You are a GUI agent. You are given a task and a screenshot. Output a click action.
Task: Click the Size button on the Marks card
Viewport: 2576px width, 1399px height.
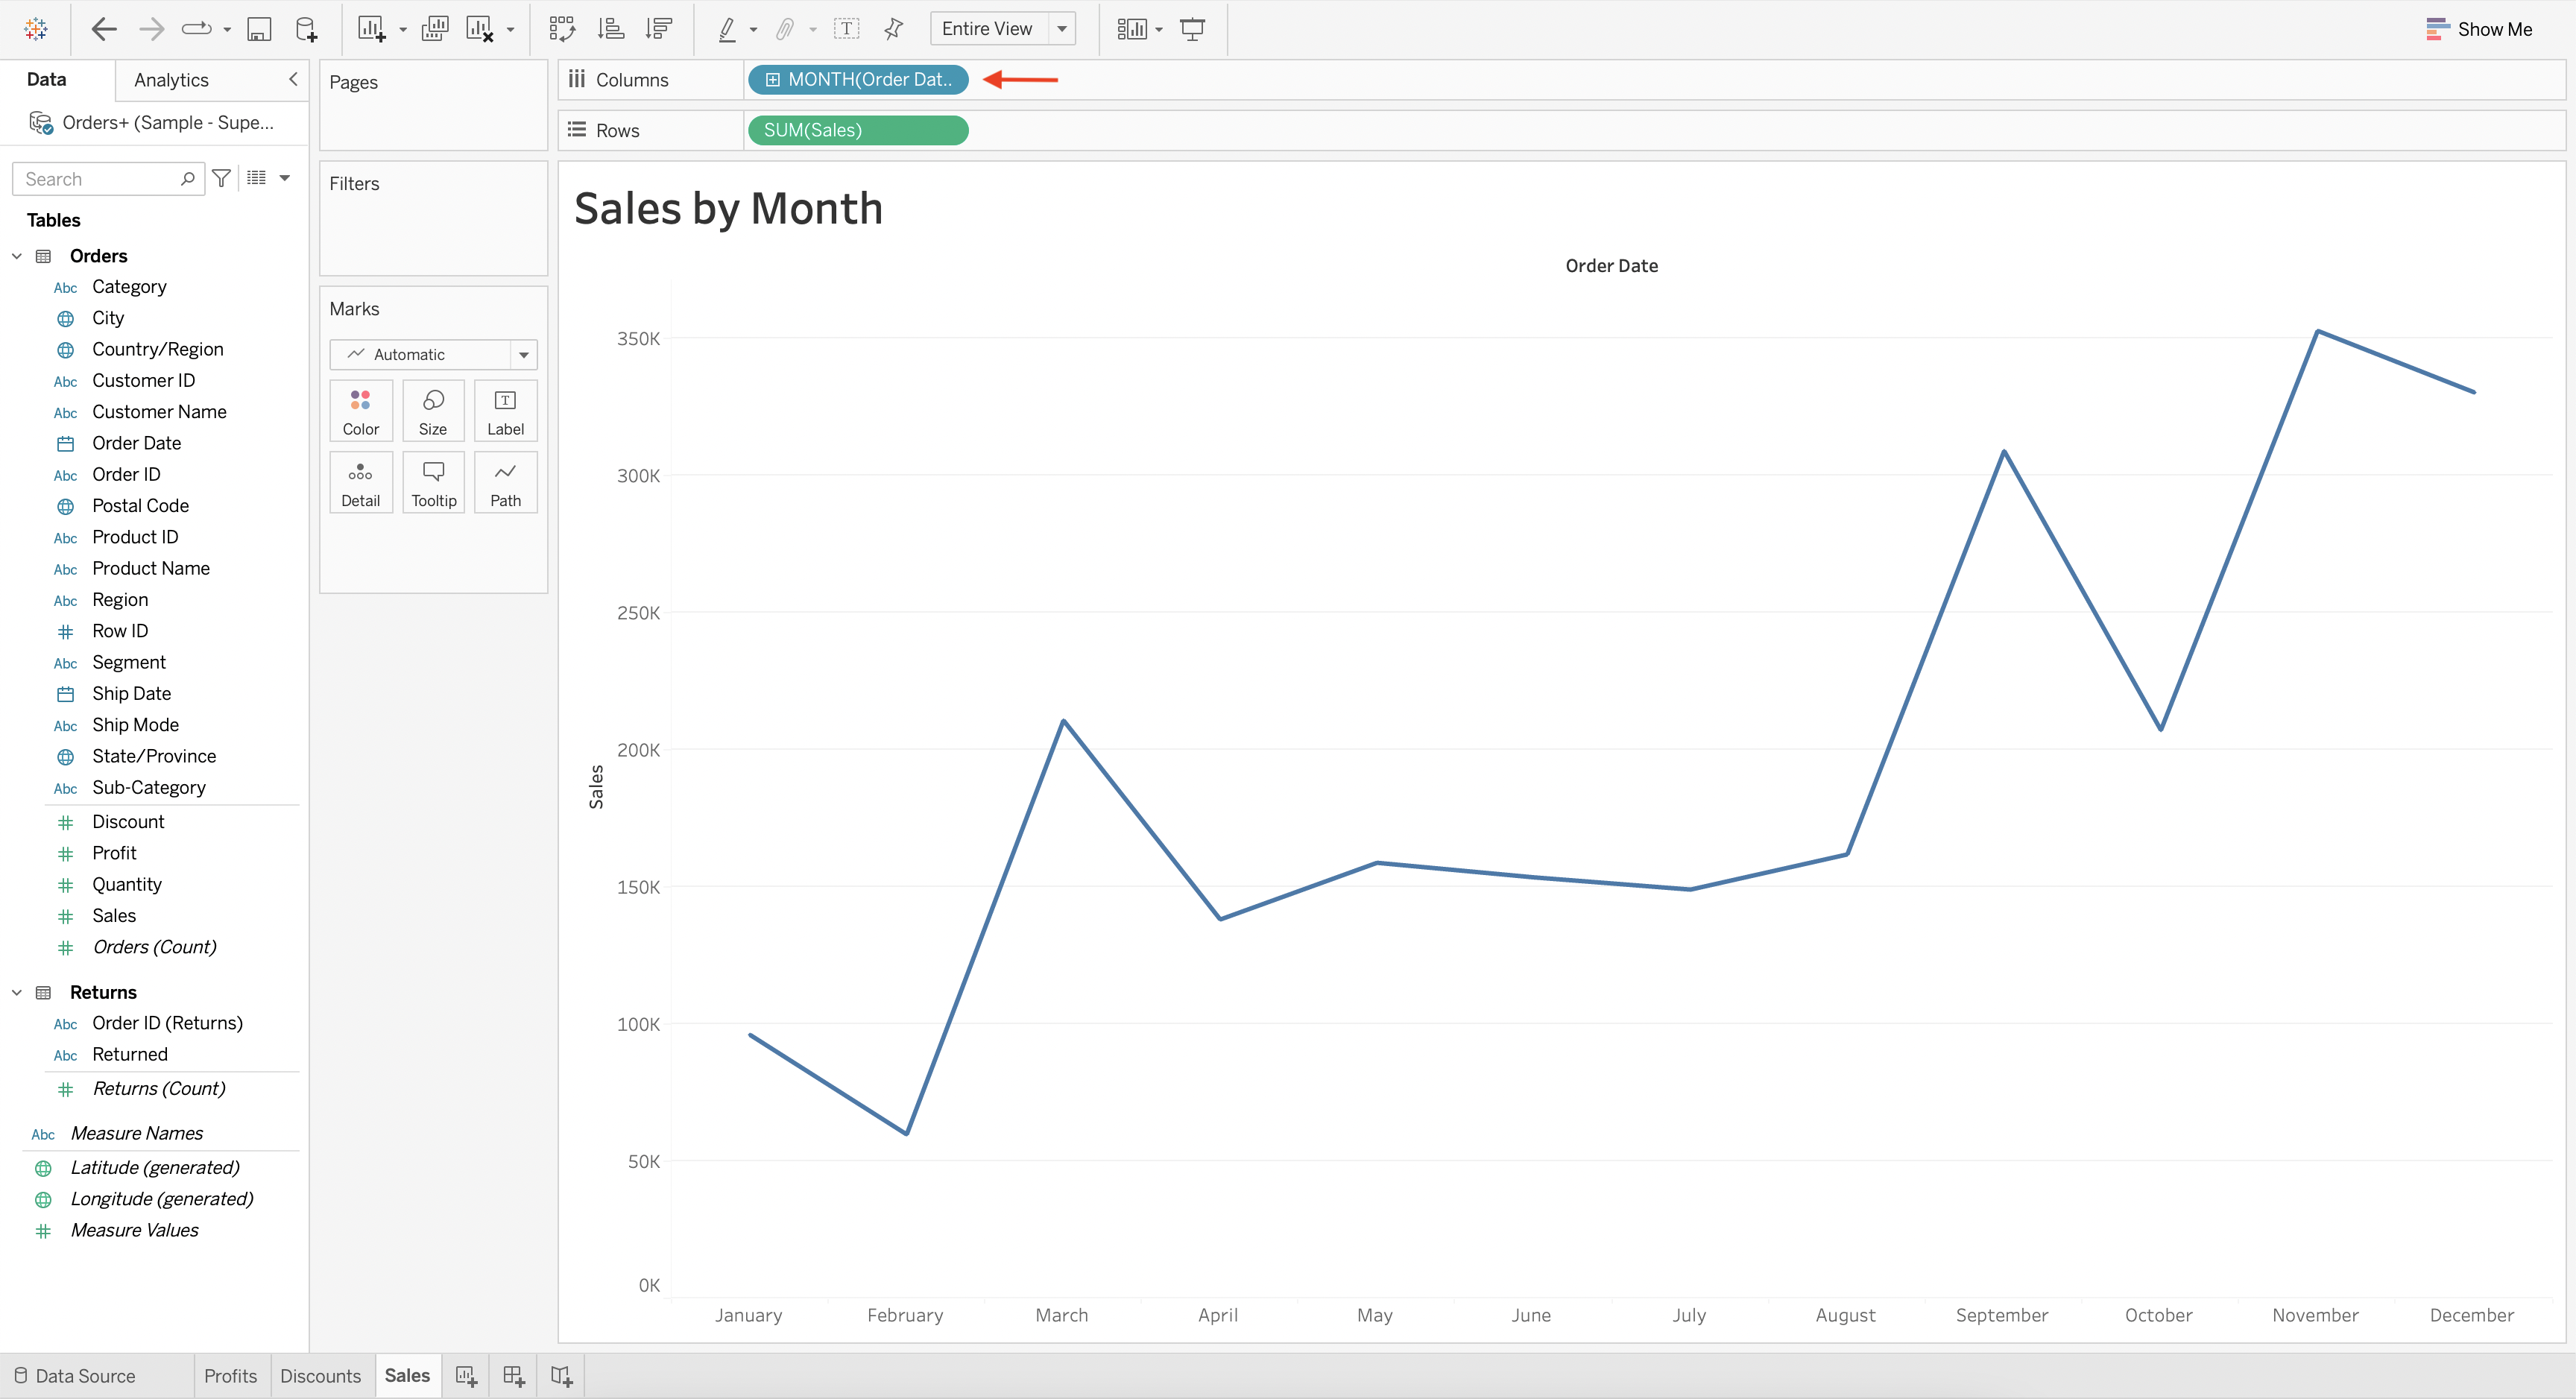pos(433,410)
